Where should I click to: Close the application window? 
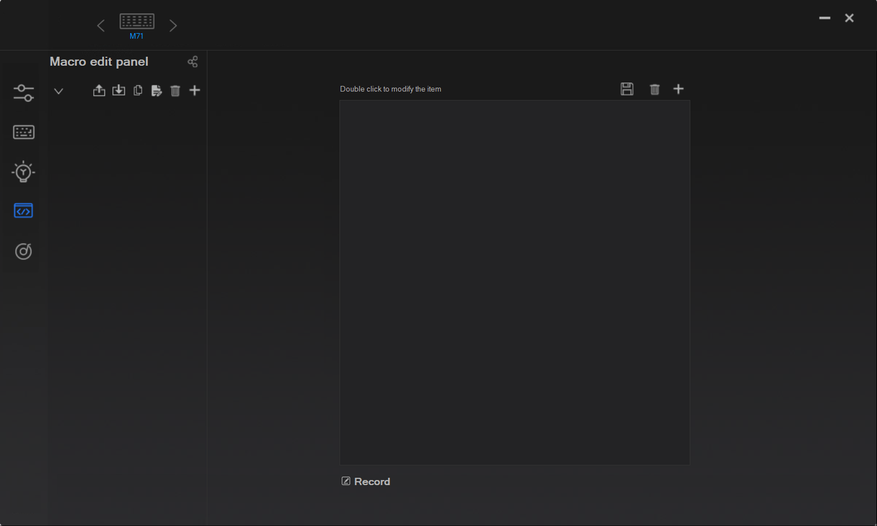coord(849,18)
